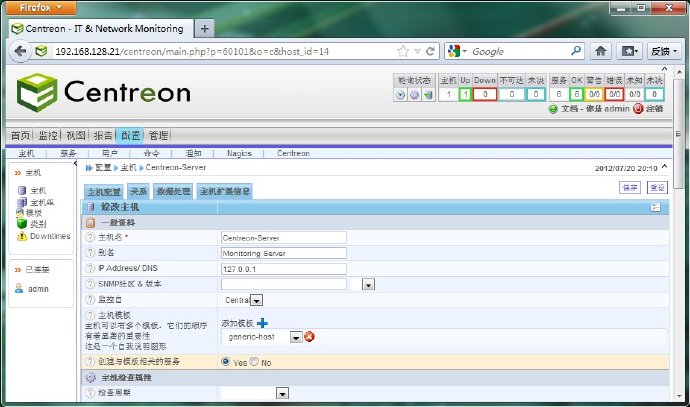Click the host Down count box

485,94
